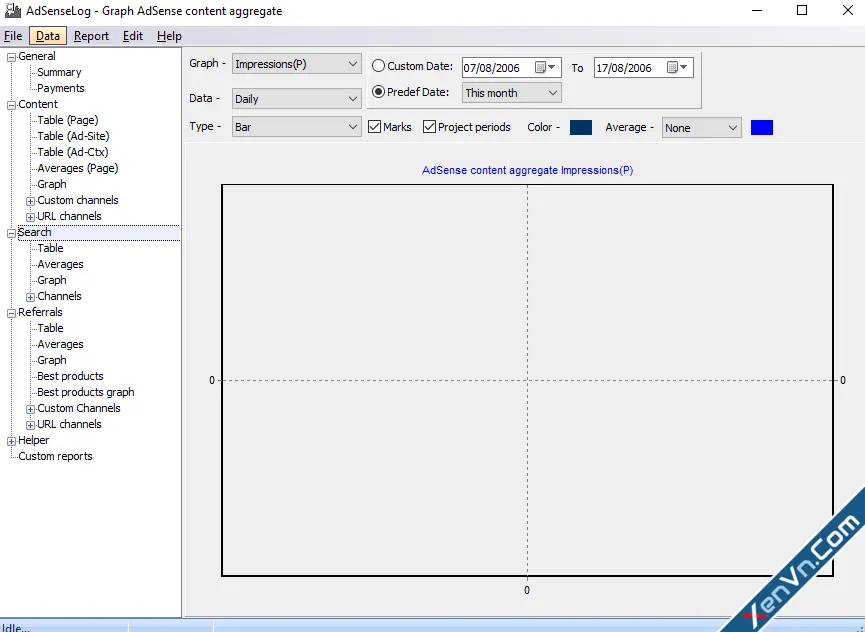
Task: Open Table (Page) under Content
Action: [68, 120]
